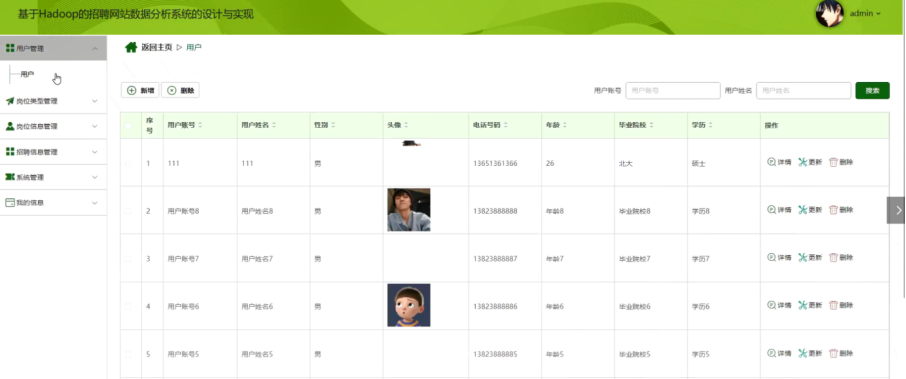906x379 pixels.
Task: Open the 我的信息 menu
Action: click(x=53, y=203)
